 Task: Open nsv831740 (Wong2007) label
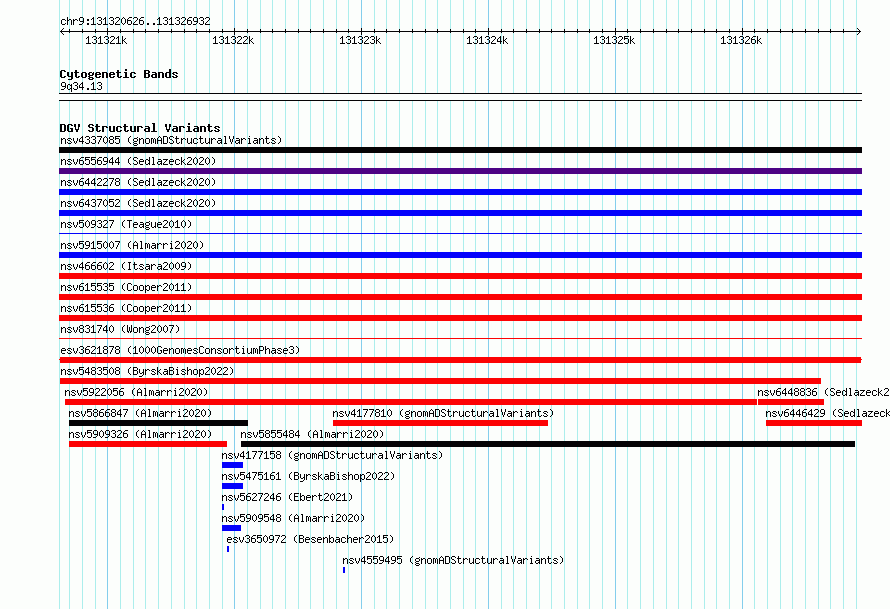(x=120, y=329)
